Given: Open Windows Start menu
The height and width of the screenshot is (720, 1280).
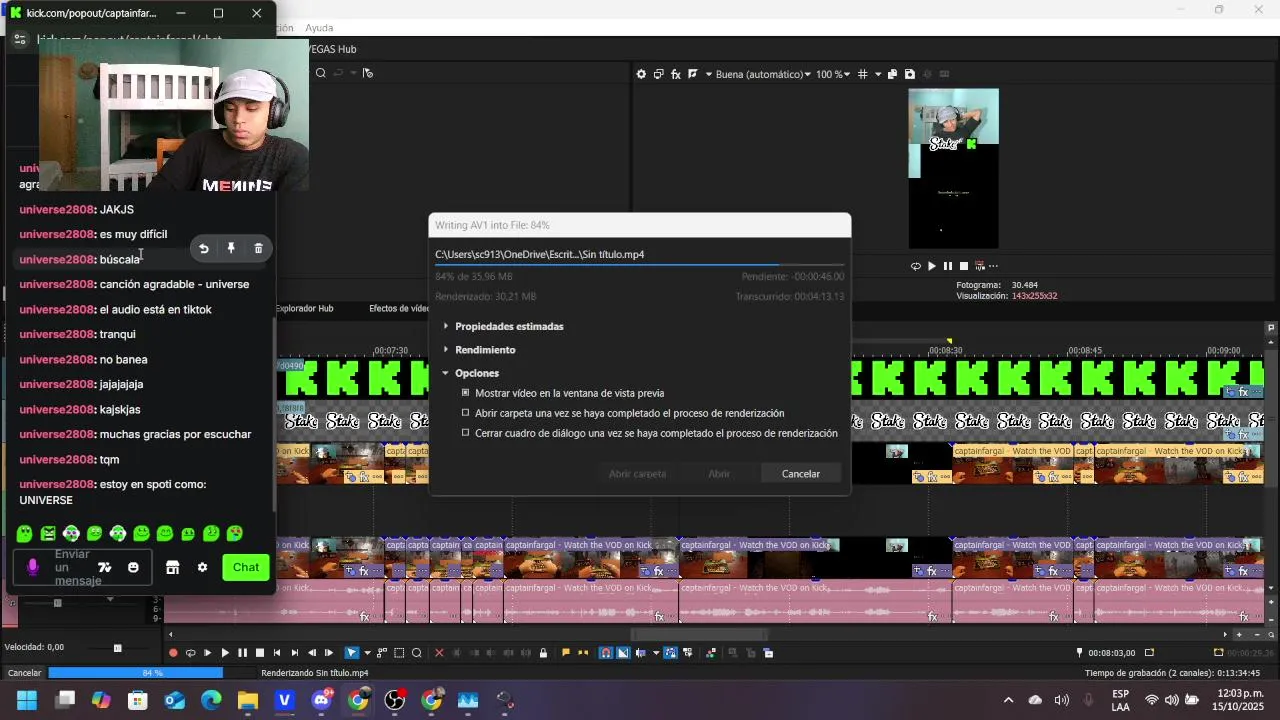Looking at the screenshot, I should [27, 700].
